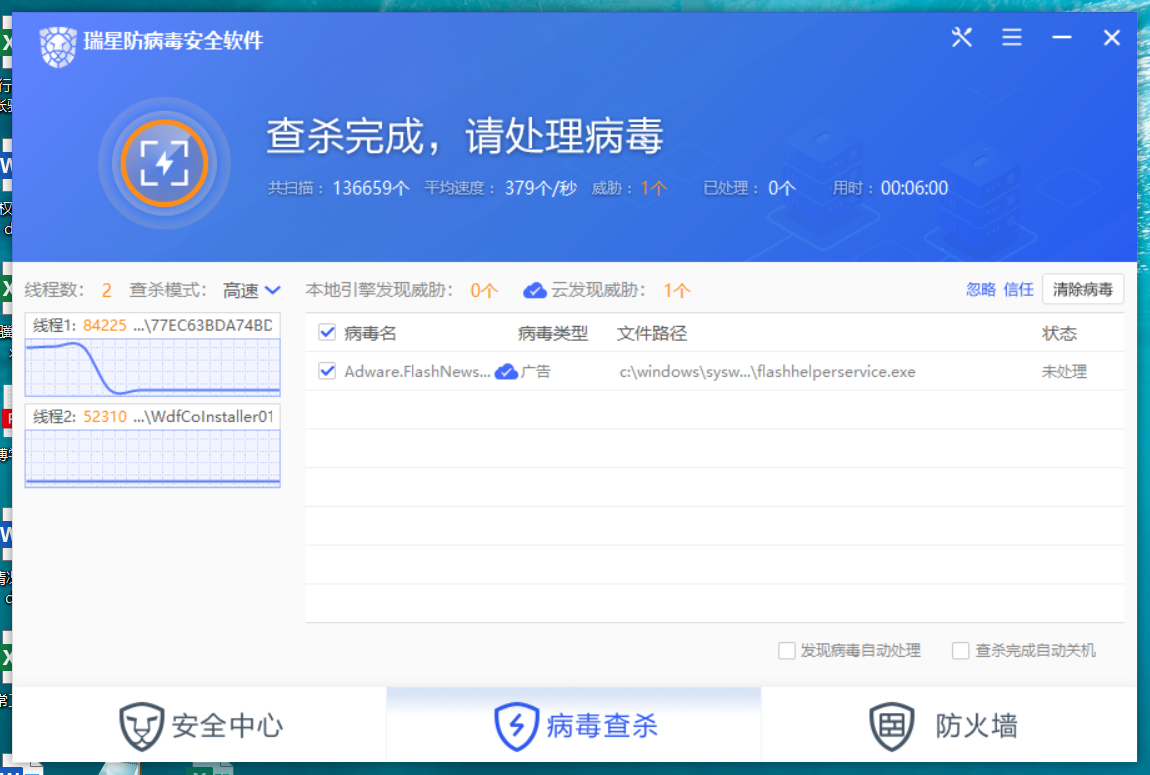
Task: Switch to the 病毒查杀 tab
Action: (x=574, y=725)
